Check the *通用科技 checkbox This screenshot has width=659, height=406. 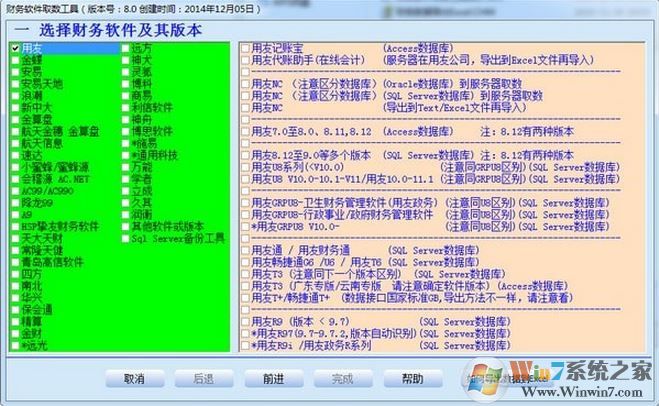tap(125, 156)
